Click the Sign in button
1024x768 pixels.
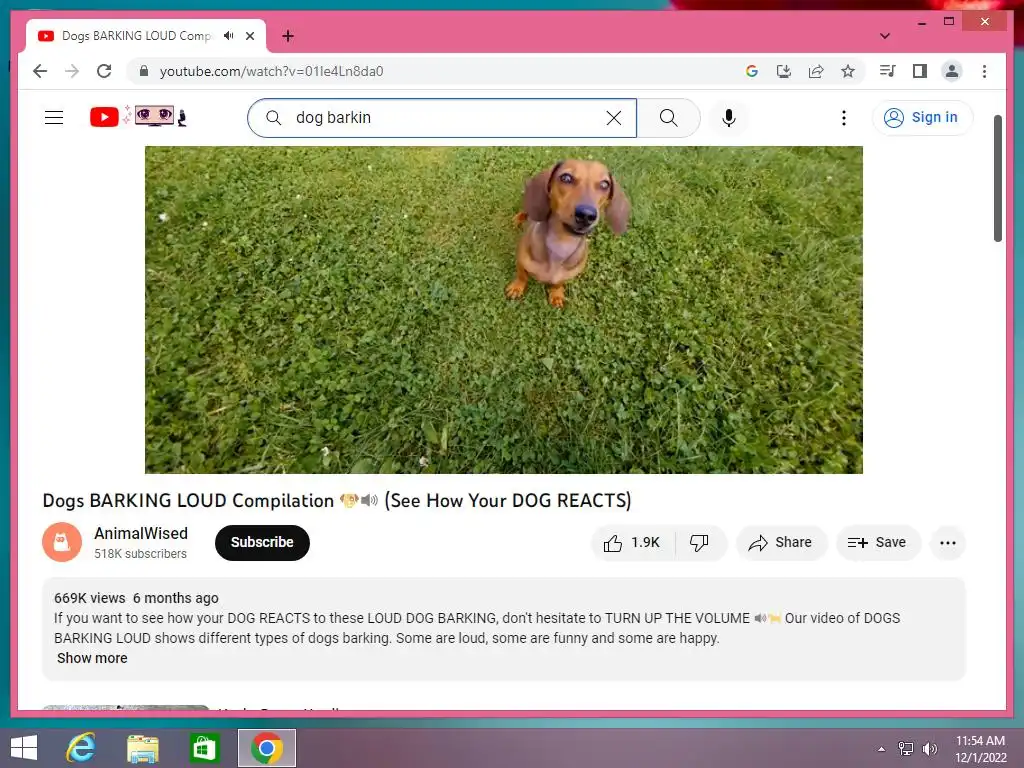(922, 118)
